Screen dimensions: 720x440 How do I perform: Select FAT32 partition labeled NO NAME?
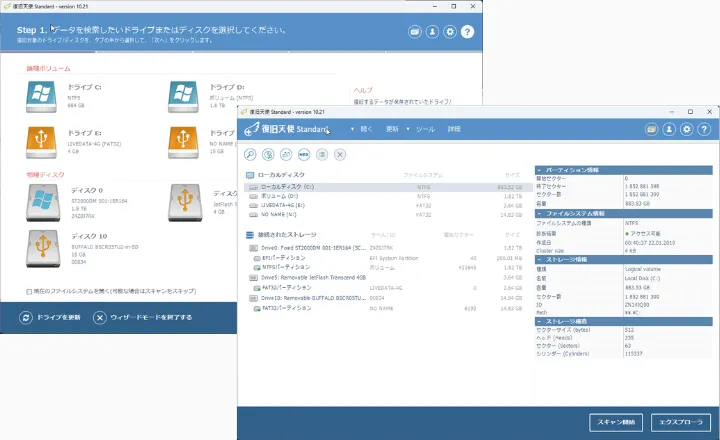(388, 308)
